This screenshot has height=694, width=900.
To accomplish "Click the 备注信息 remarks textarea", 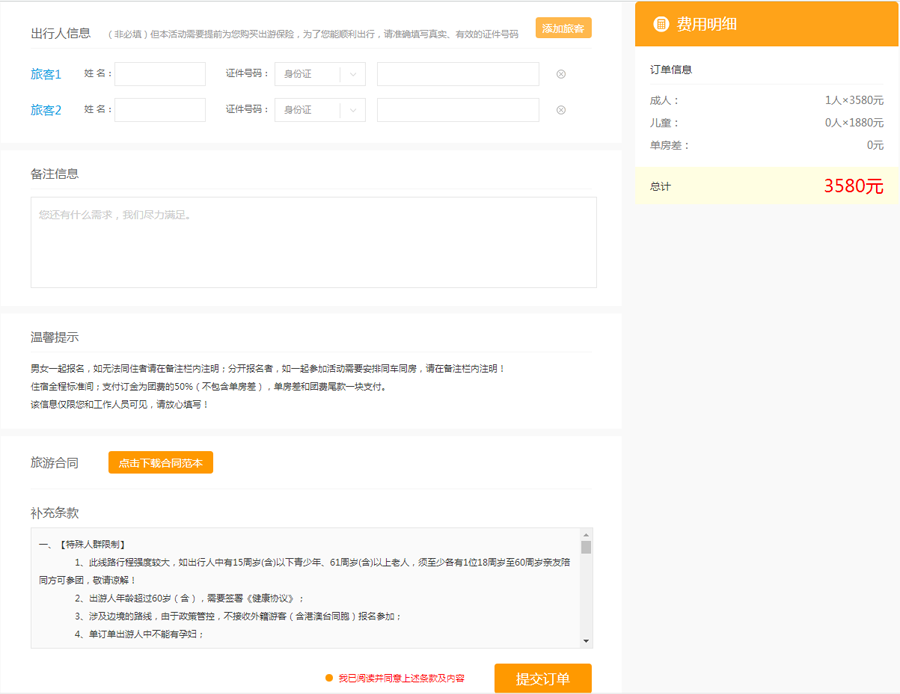I will (313, 242).
